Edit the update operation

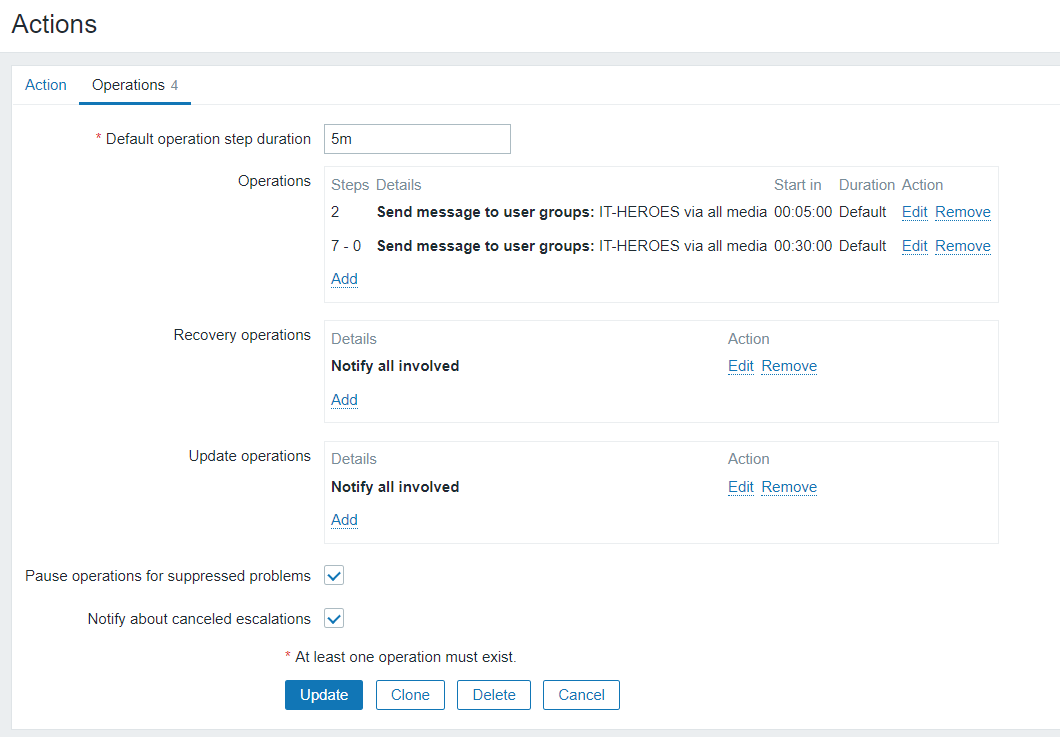pyautogui.click(x=740, y=487)
